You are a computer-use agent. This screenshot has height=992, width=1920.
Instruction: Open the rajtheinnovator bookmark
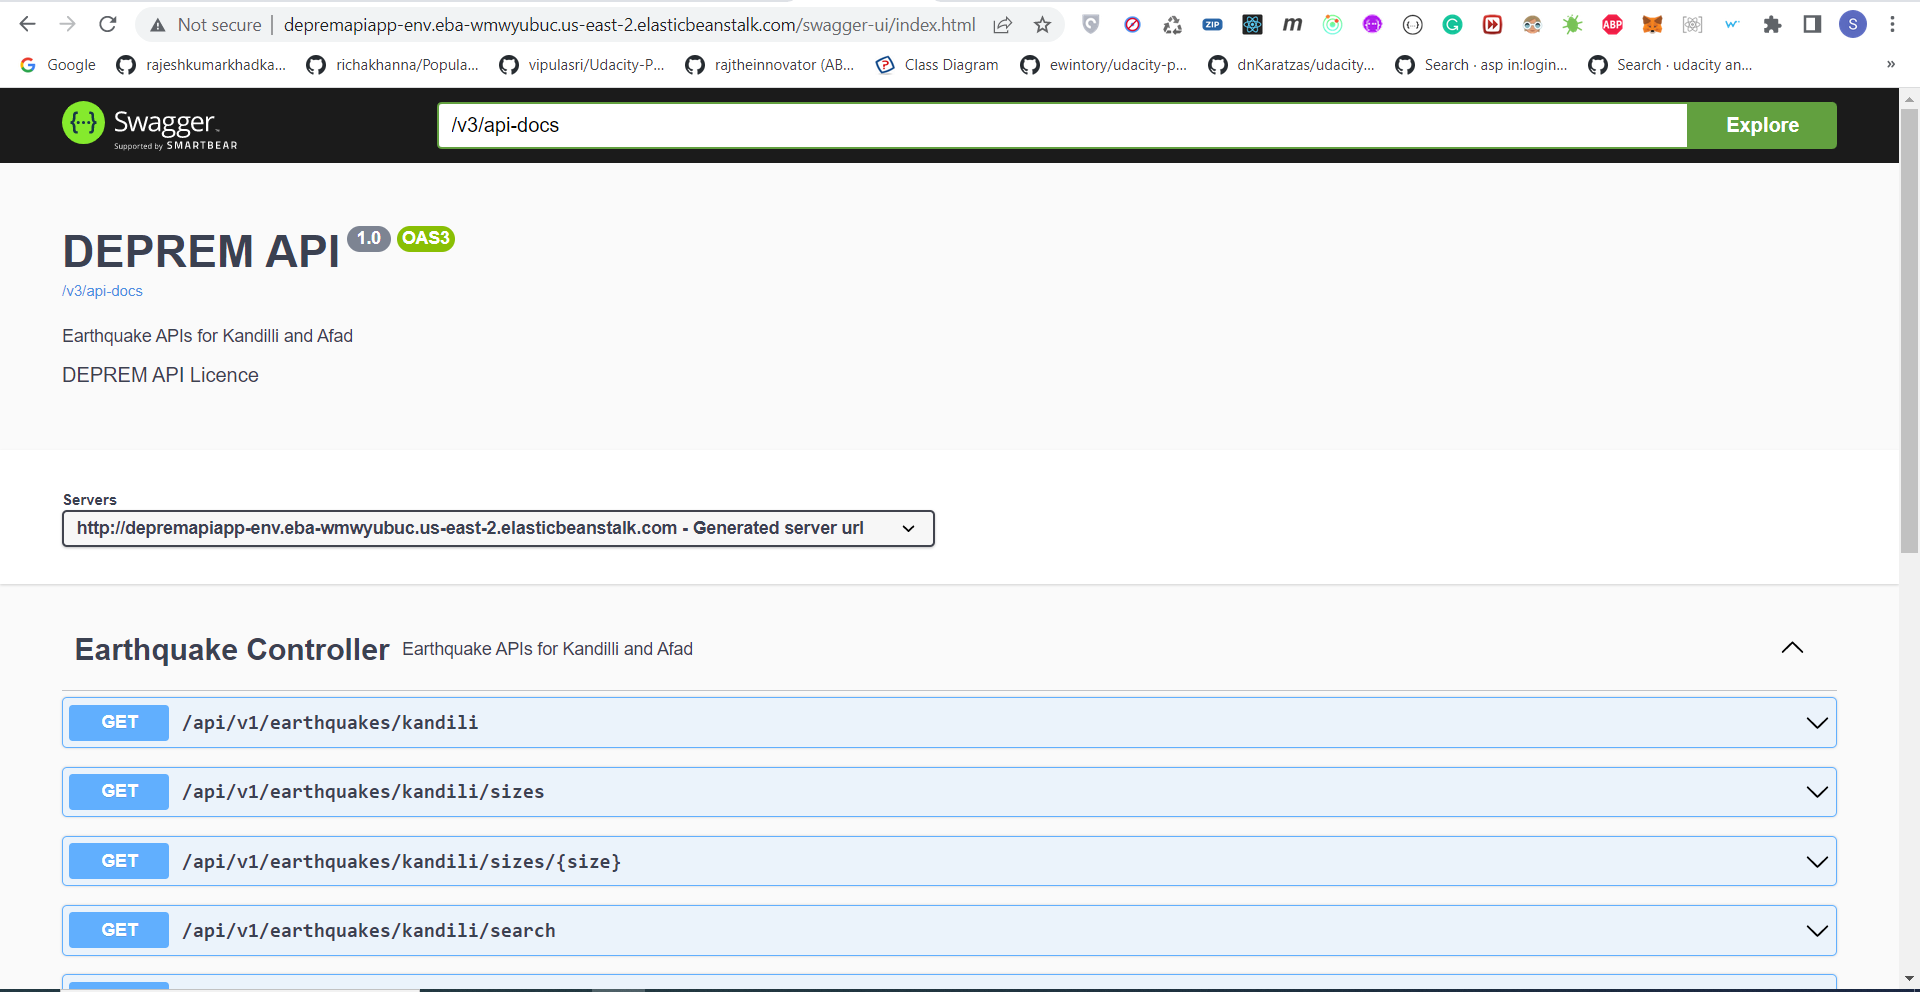tap(770, 65)
